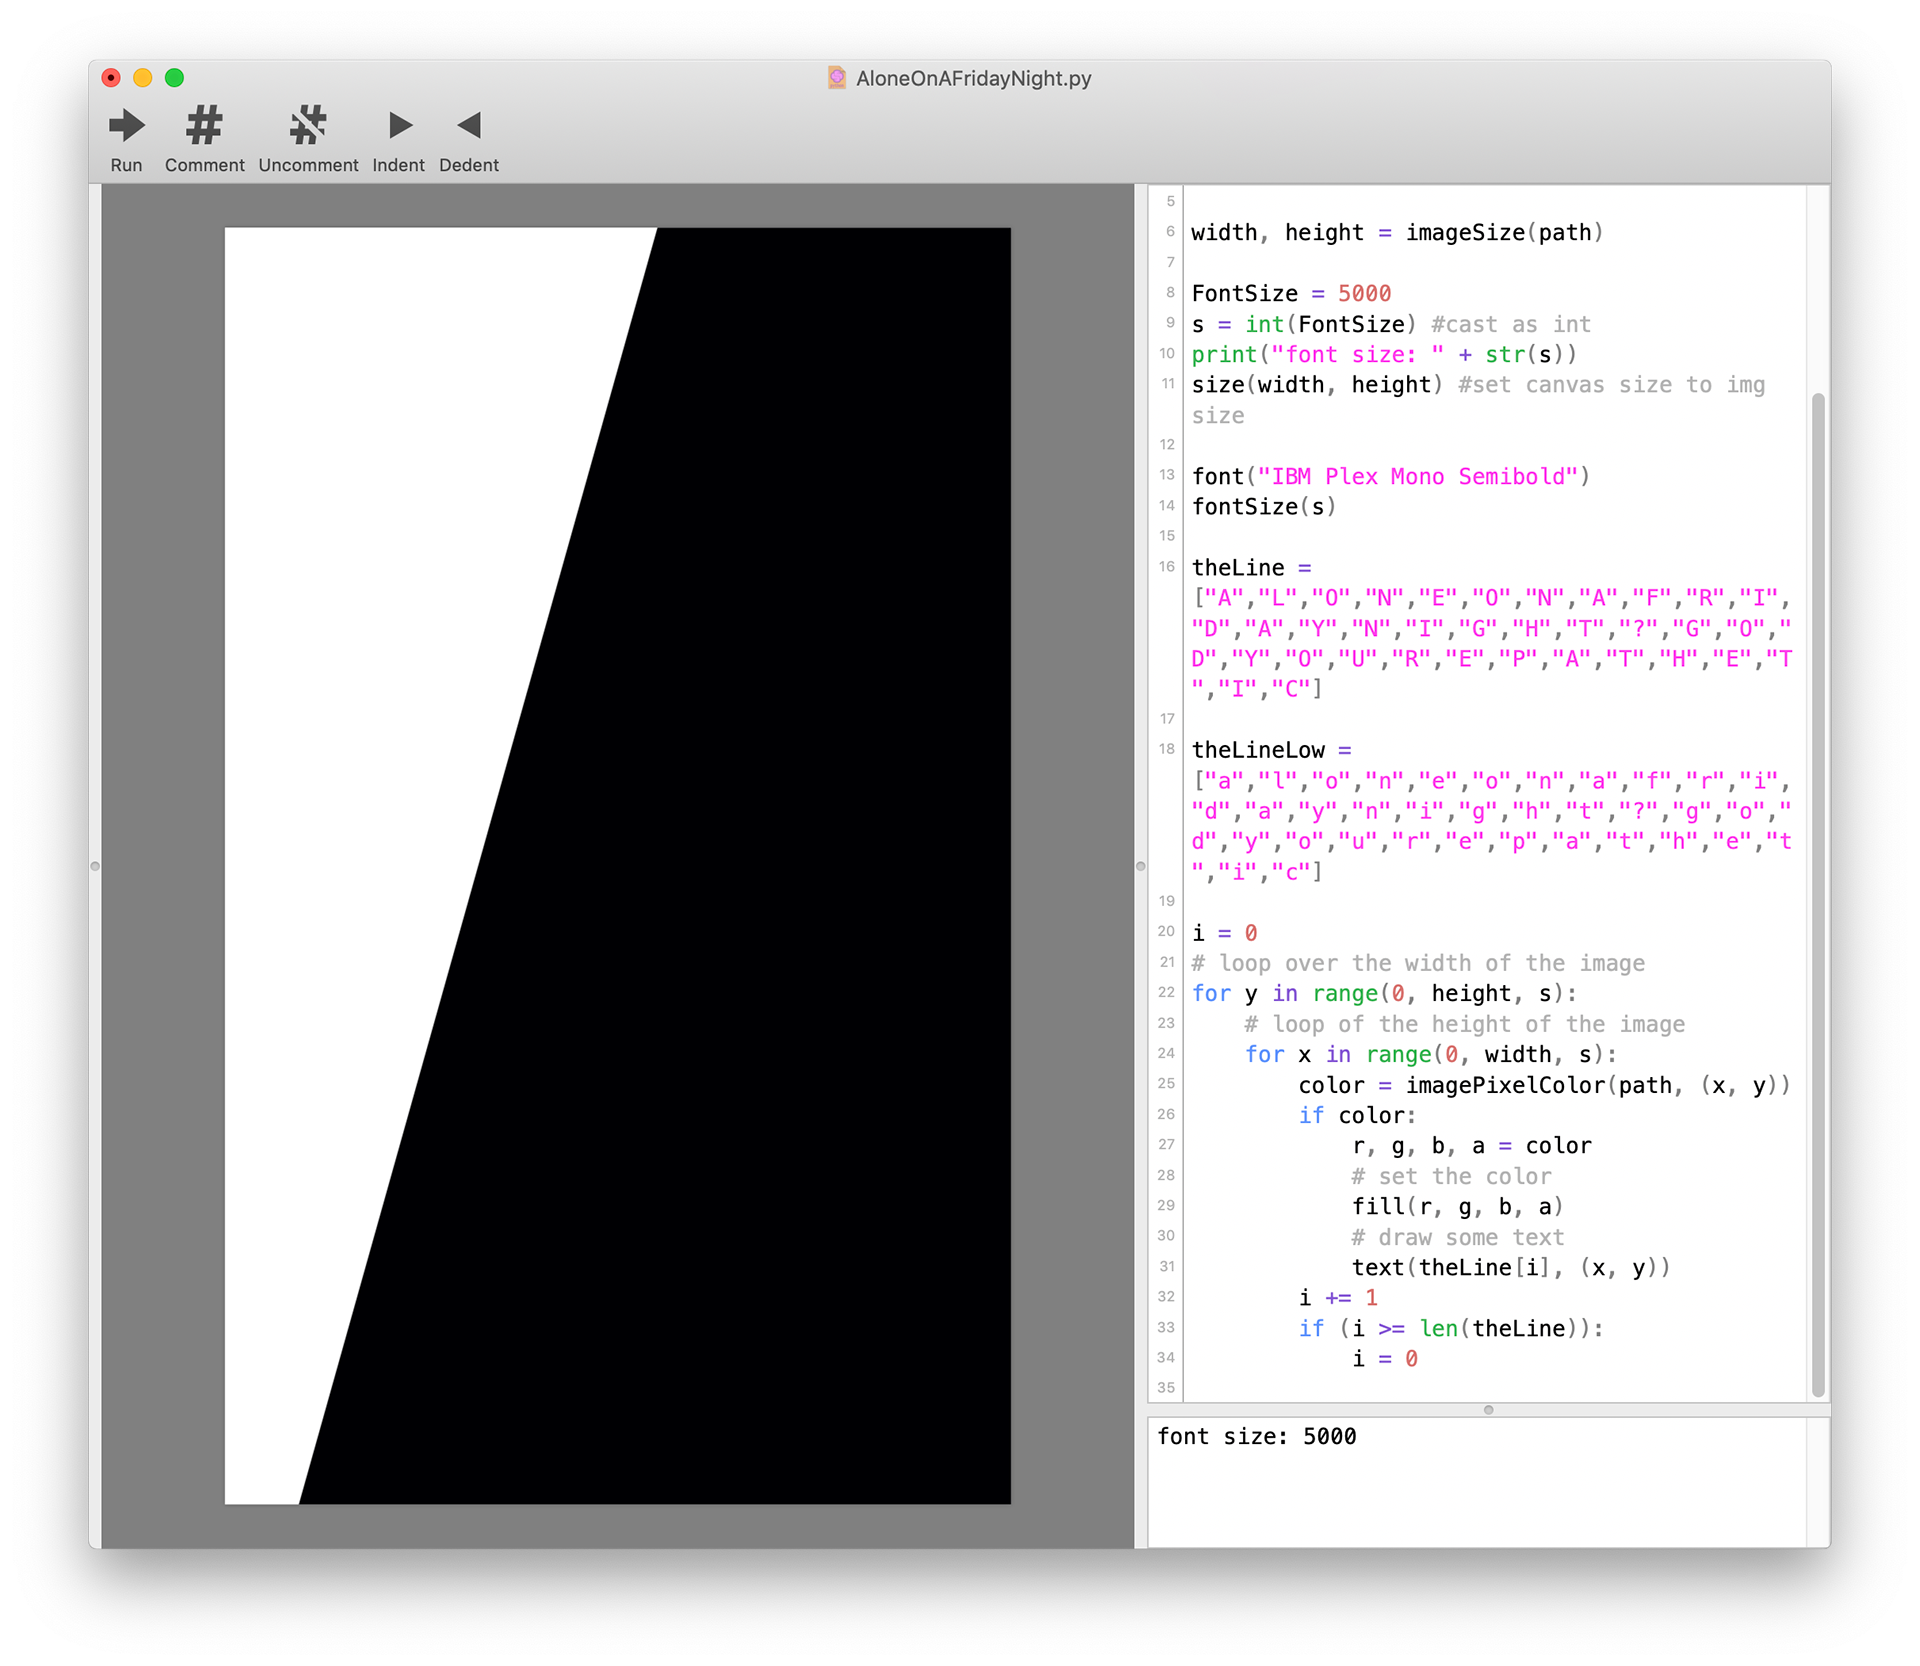Click the Dedent left-triangle icon

(x=469, y=126)
